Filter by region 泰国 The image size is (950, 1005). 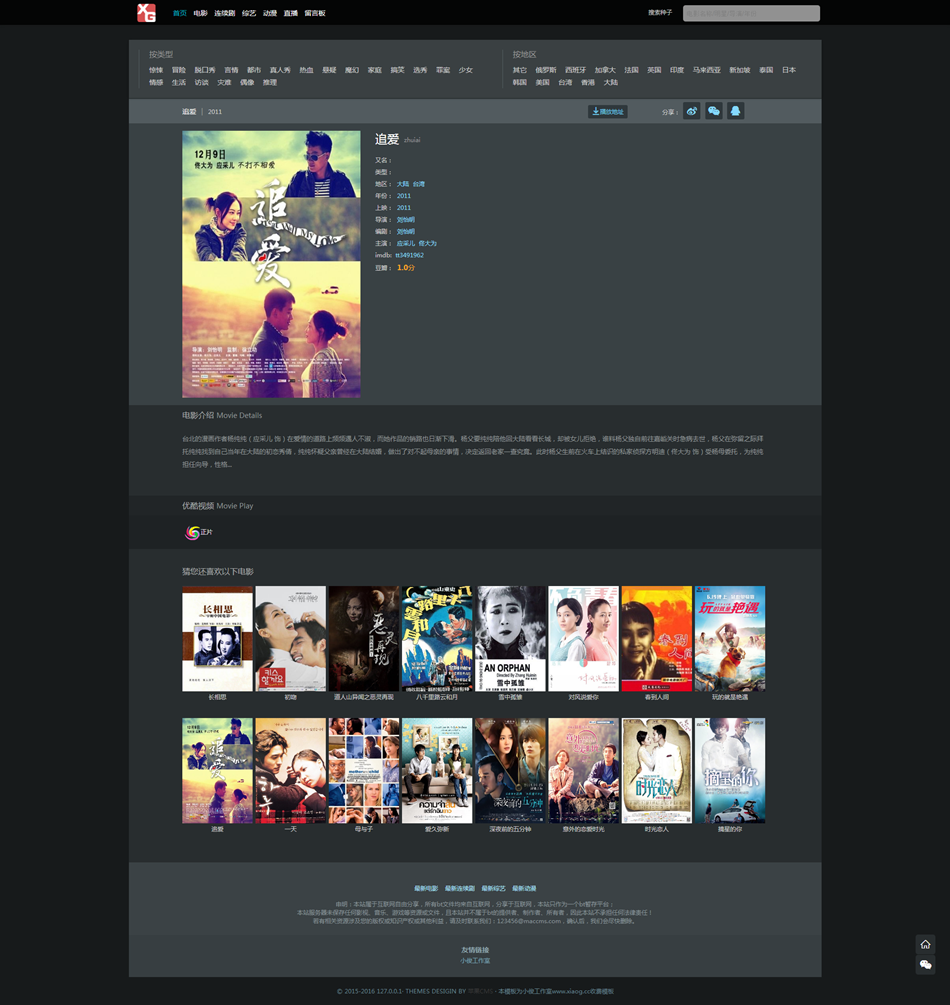[x=766, y=71]
